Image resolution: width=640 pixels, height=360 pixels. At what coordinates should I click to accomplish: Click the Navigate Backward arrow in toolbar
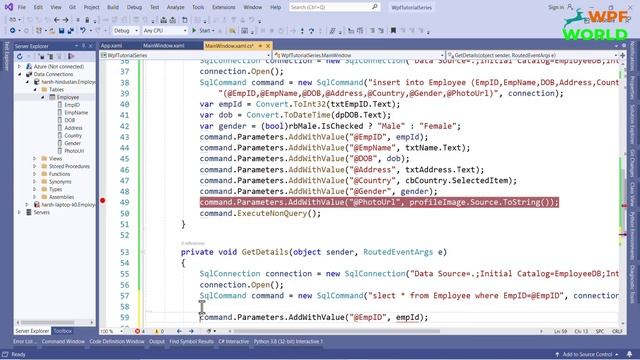(57, 20)
